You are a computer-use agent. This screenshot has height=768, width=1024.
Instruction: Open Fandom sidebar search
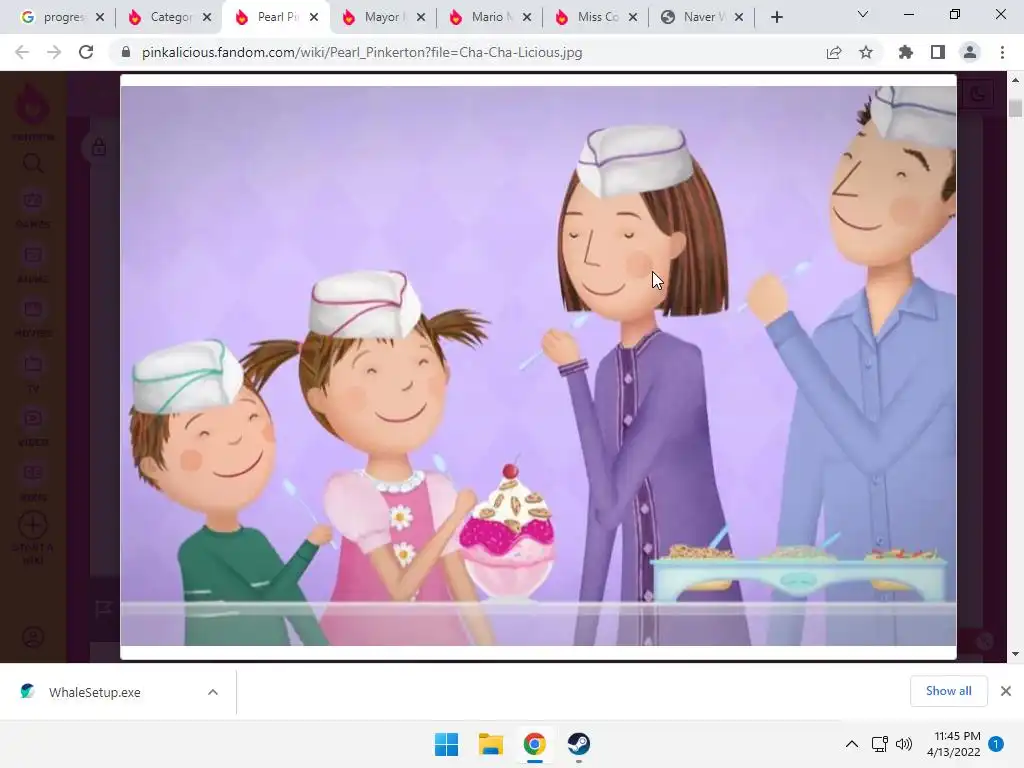[33, 163]
